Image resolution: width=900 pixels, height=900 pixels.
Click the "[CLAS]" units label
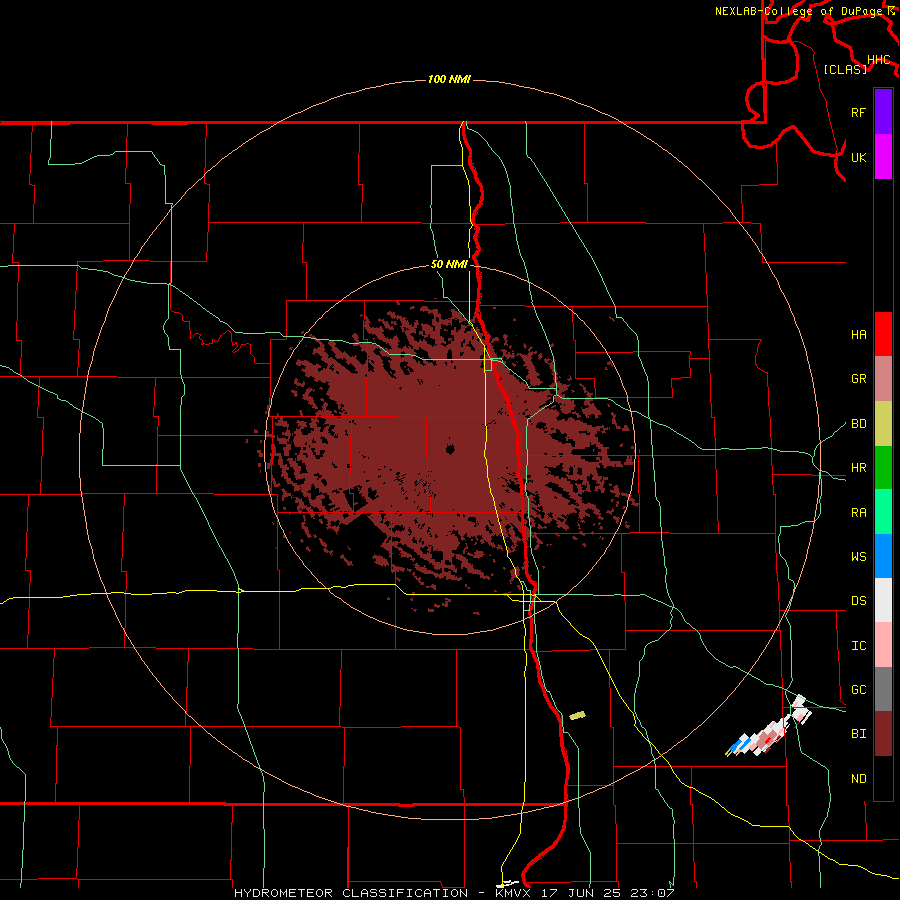point(845,69)
